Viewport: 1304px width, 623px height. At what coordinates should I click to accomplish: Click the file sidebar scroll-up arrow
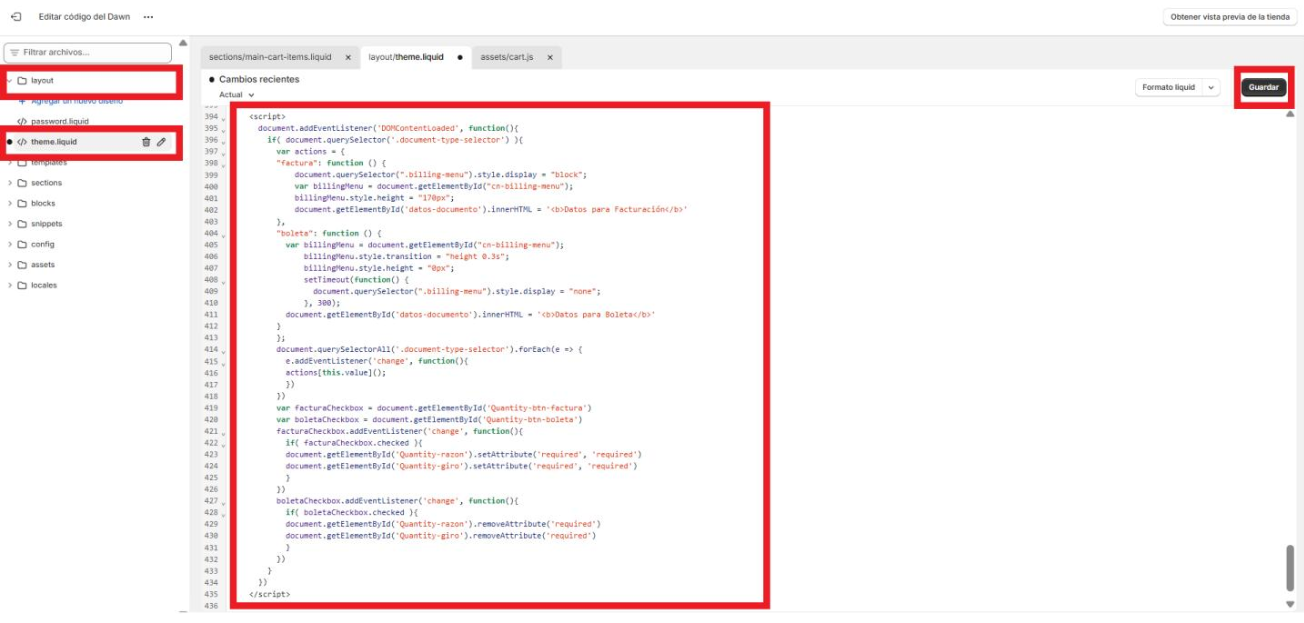[x=183, y=43]
